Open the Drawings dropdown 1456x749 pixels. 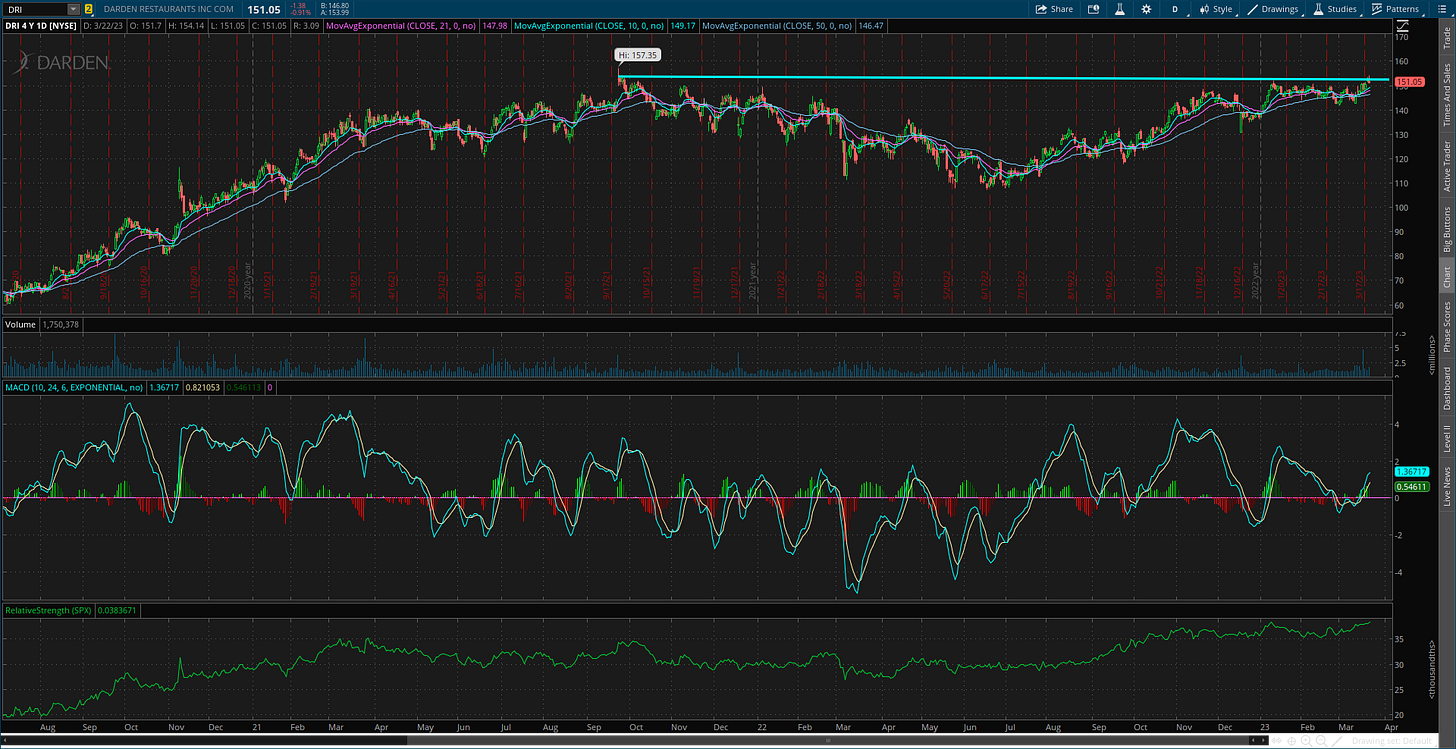click(x=1272, y=9)
